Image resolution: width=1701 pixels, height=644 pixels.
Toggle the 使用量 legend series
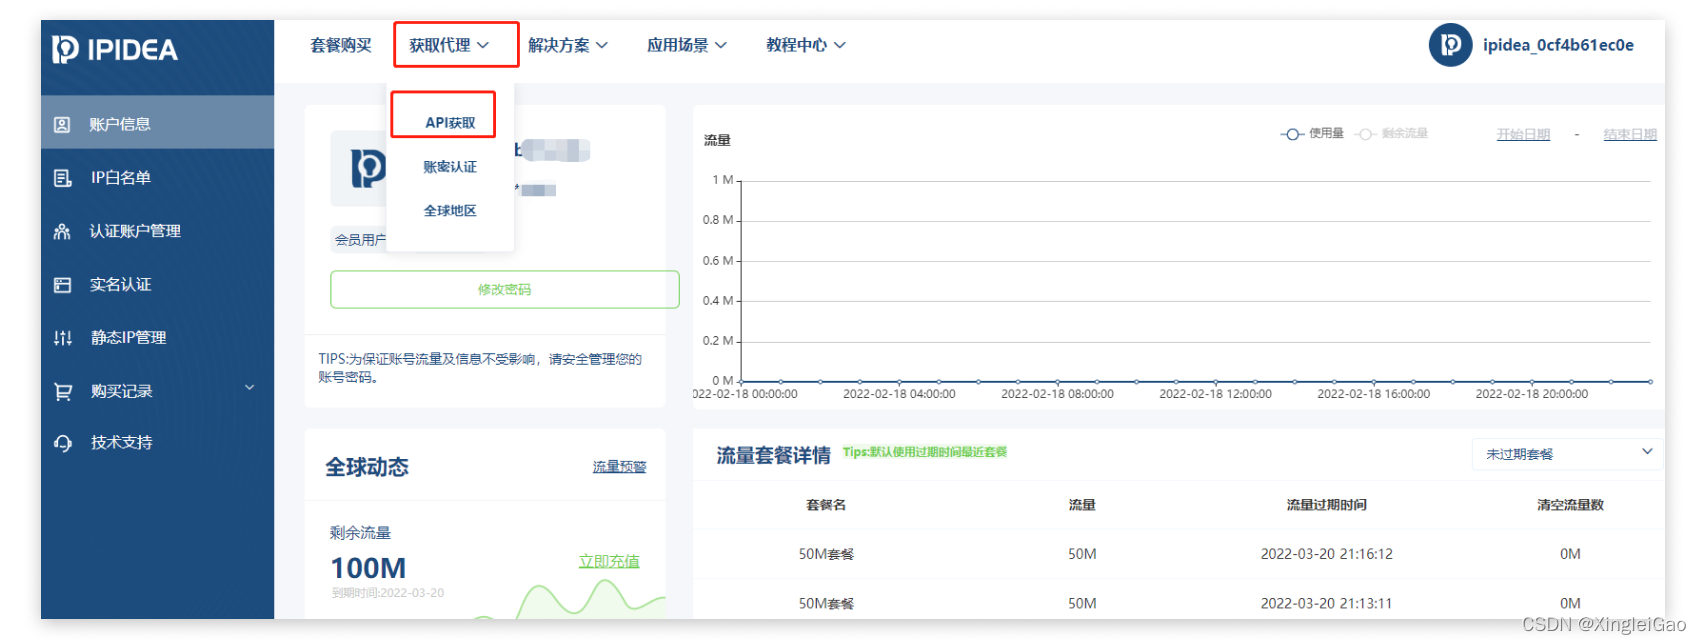(1312, 134)
